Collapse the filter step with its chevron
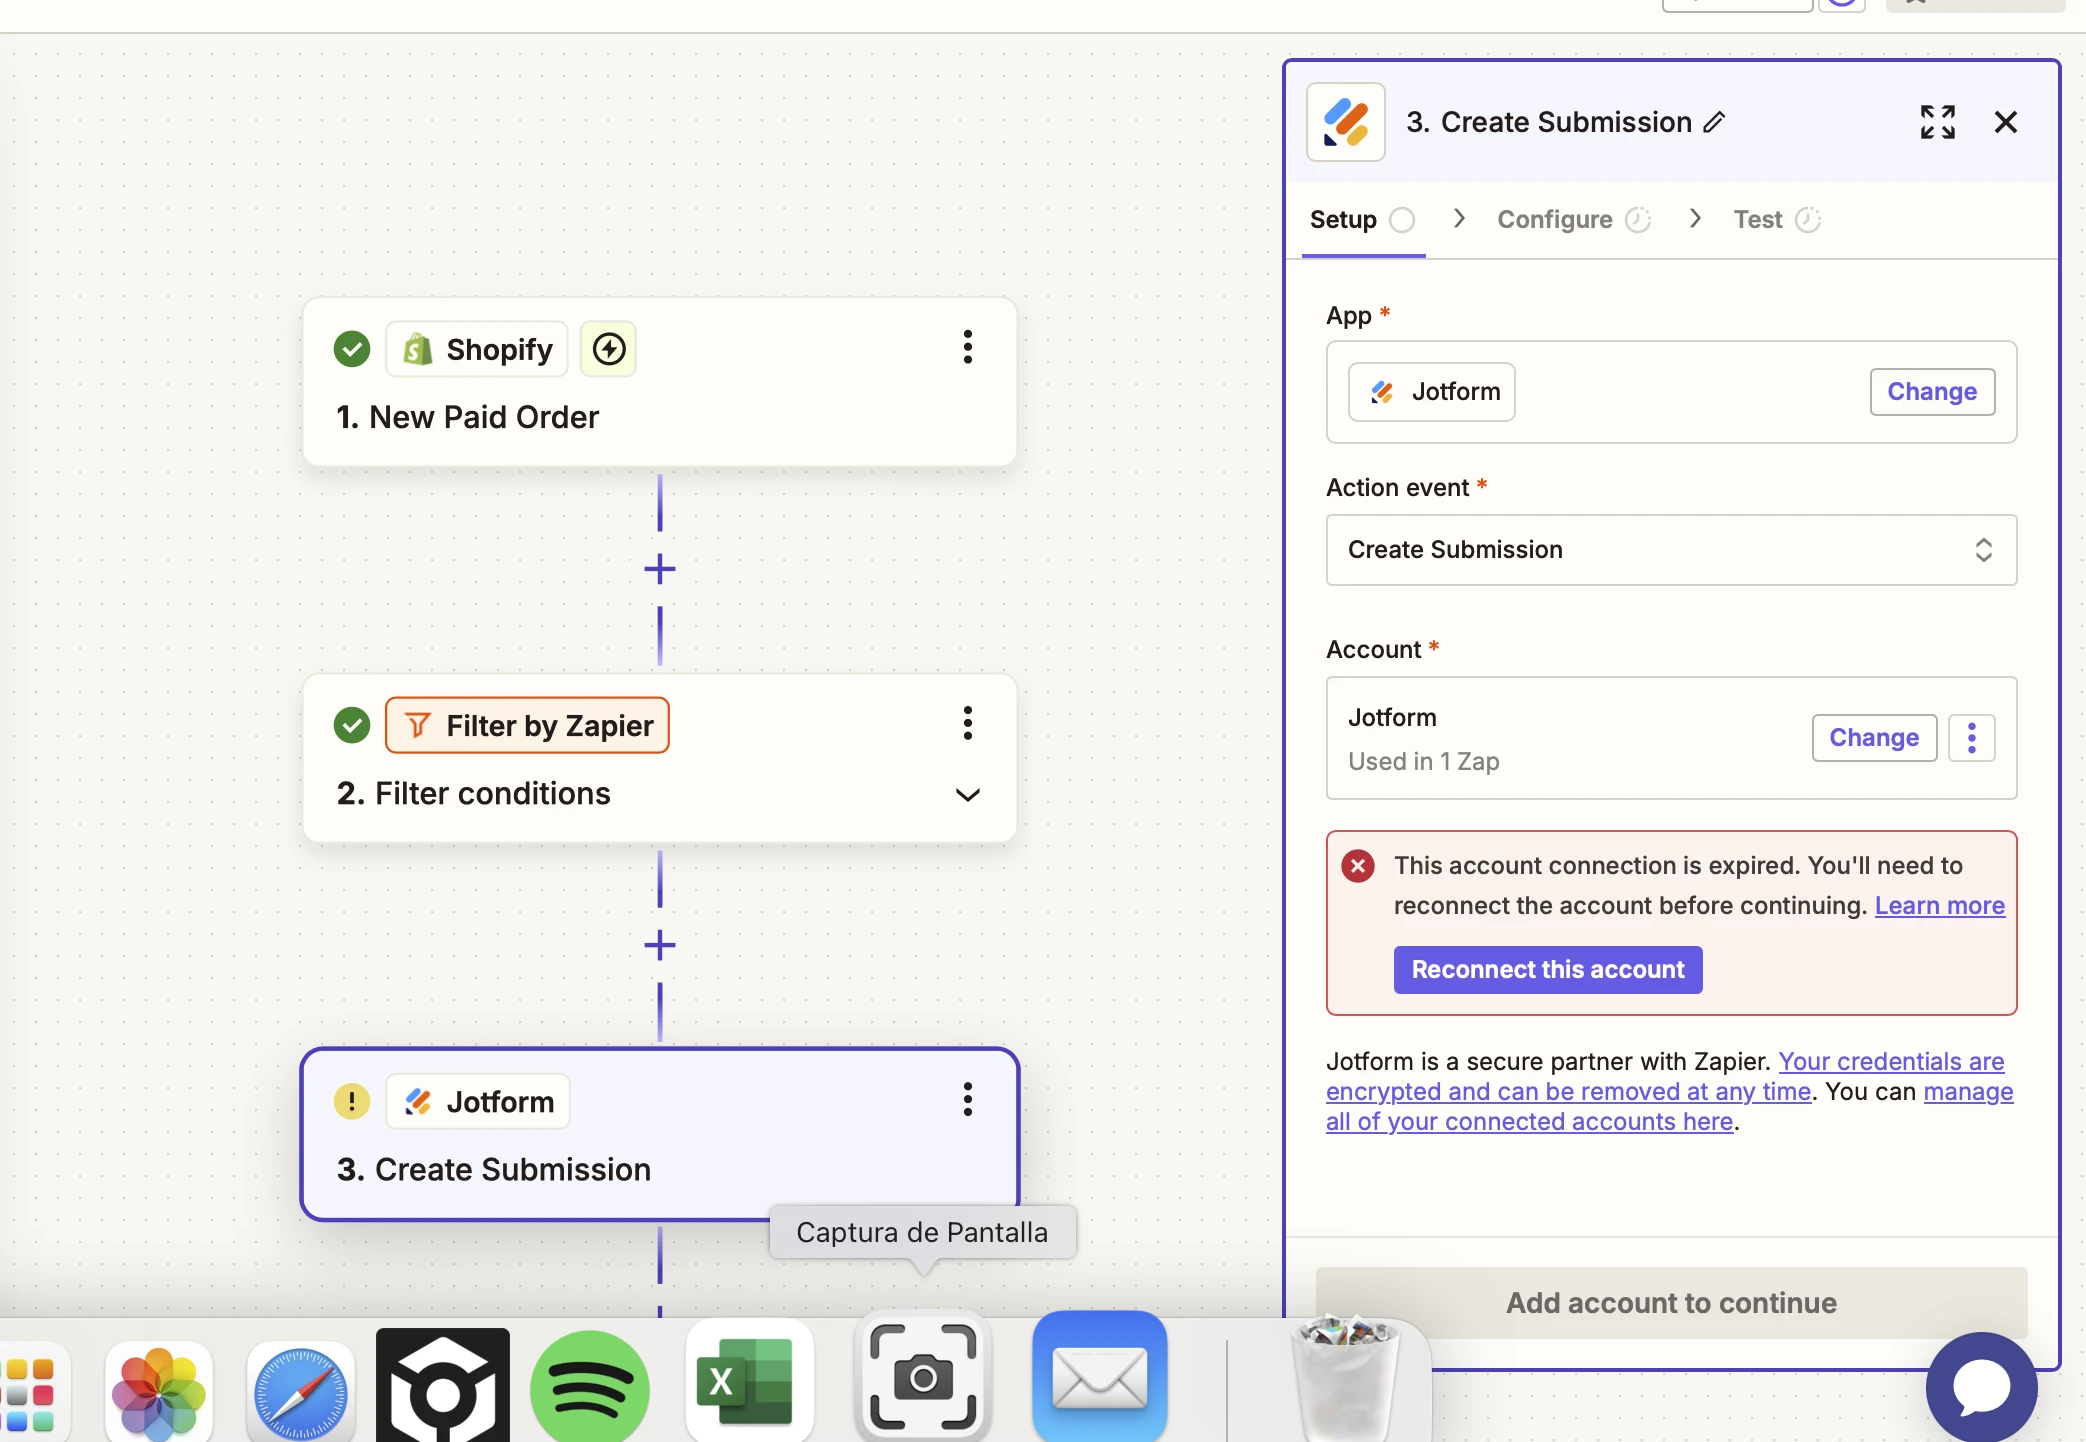2086x1442 pixels. point(967,794)
